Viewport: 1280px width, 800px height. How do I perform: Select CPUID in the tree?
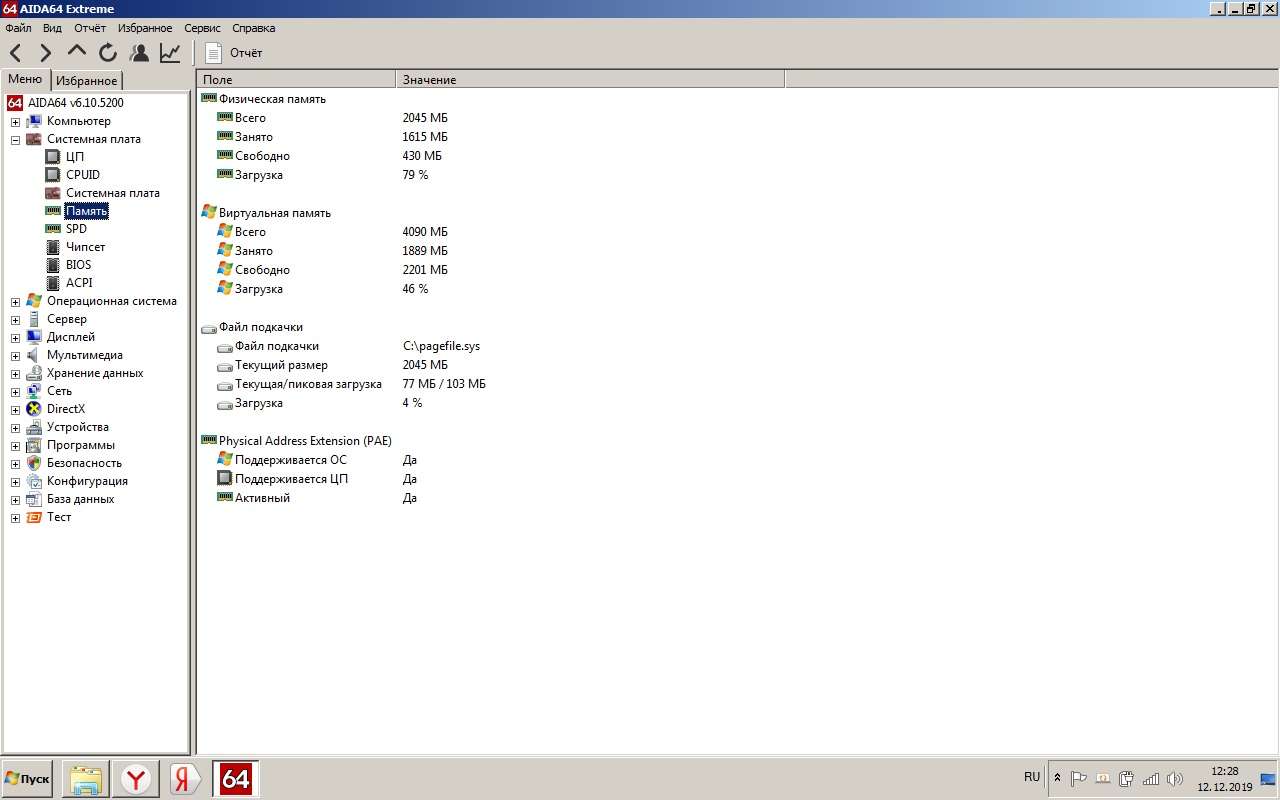[83, 175]
